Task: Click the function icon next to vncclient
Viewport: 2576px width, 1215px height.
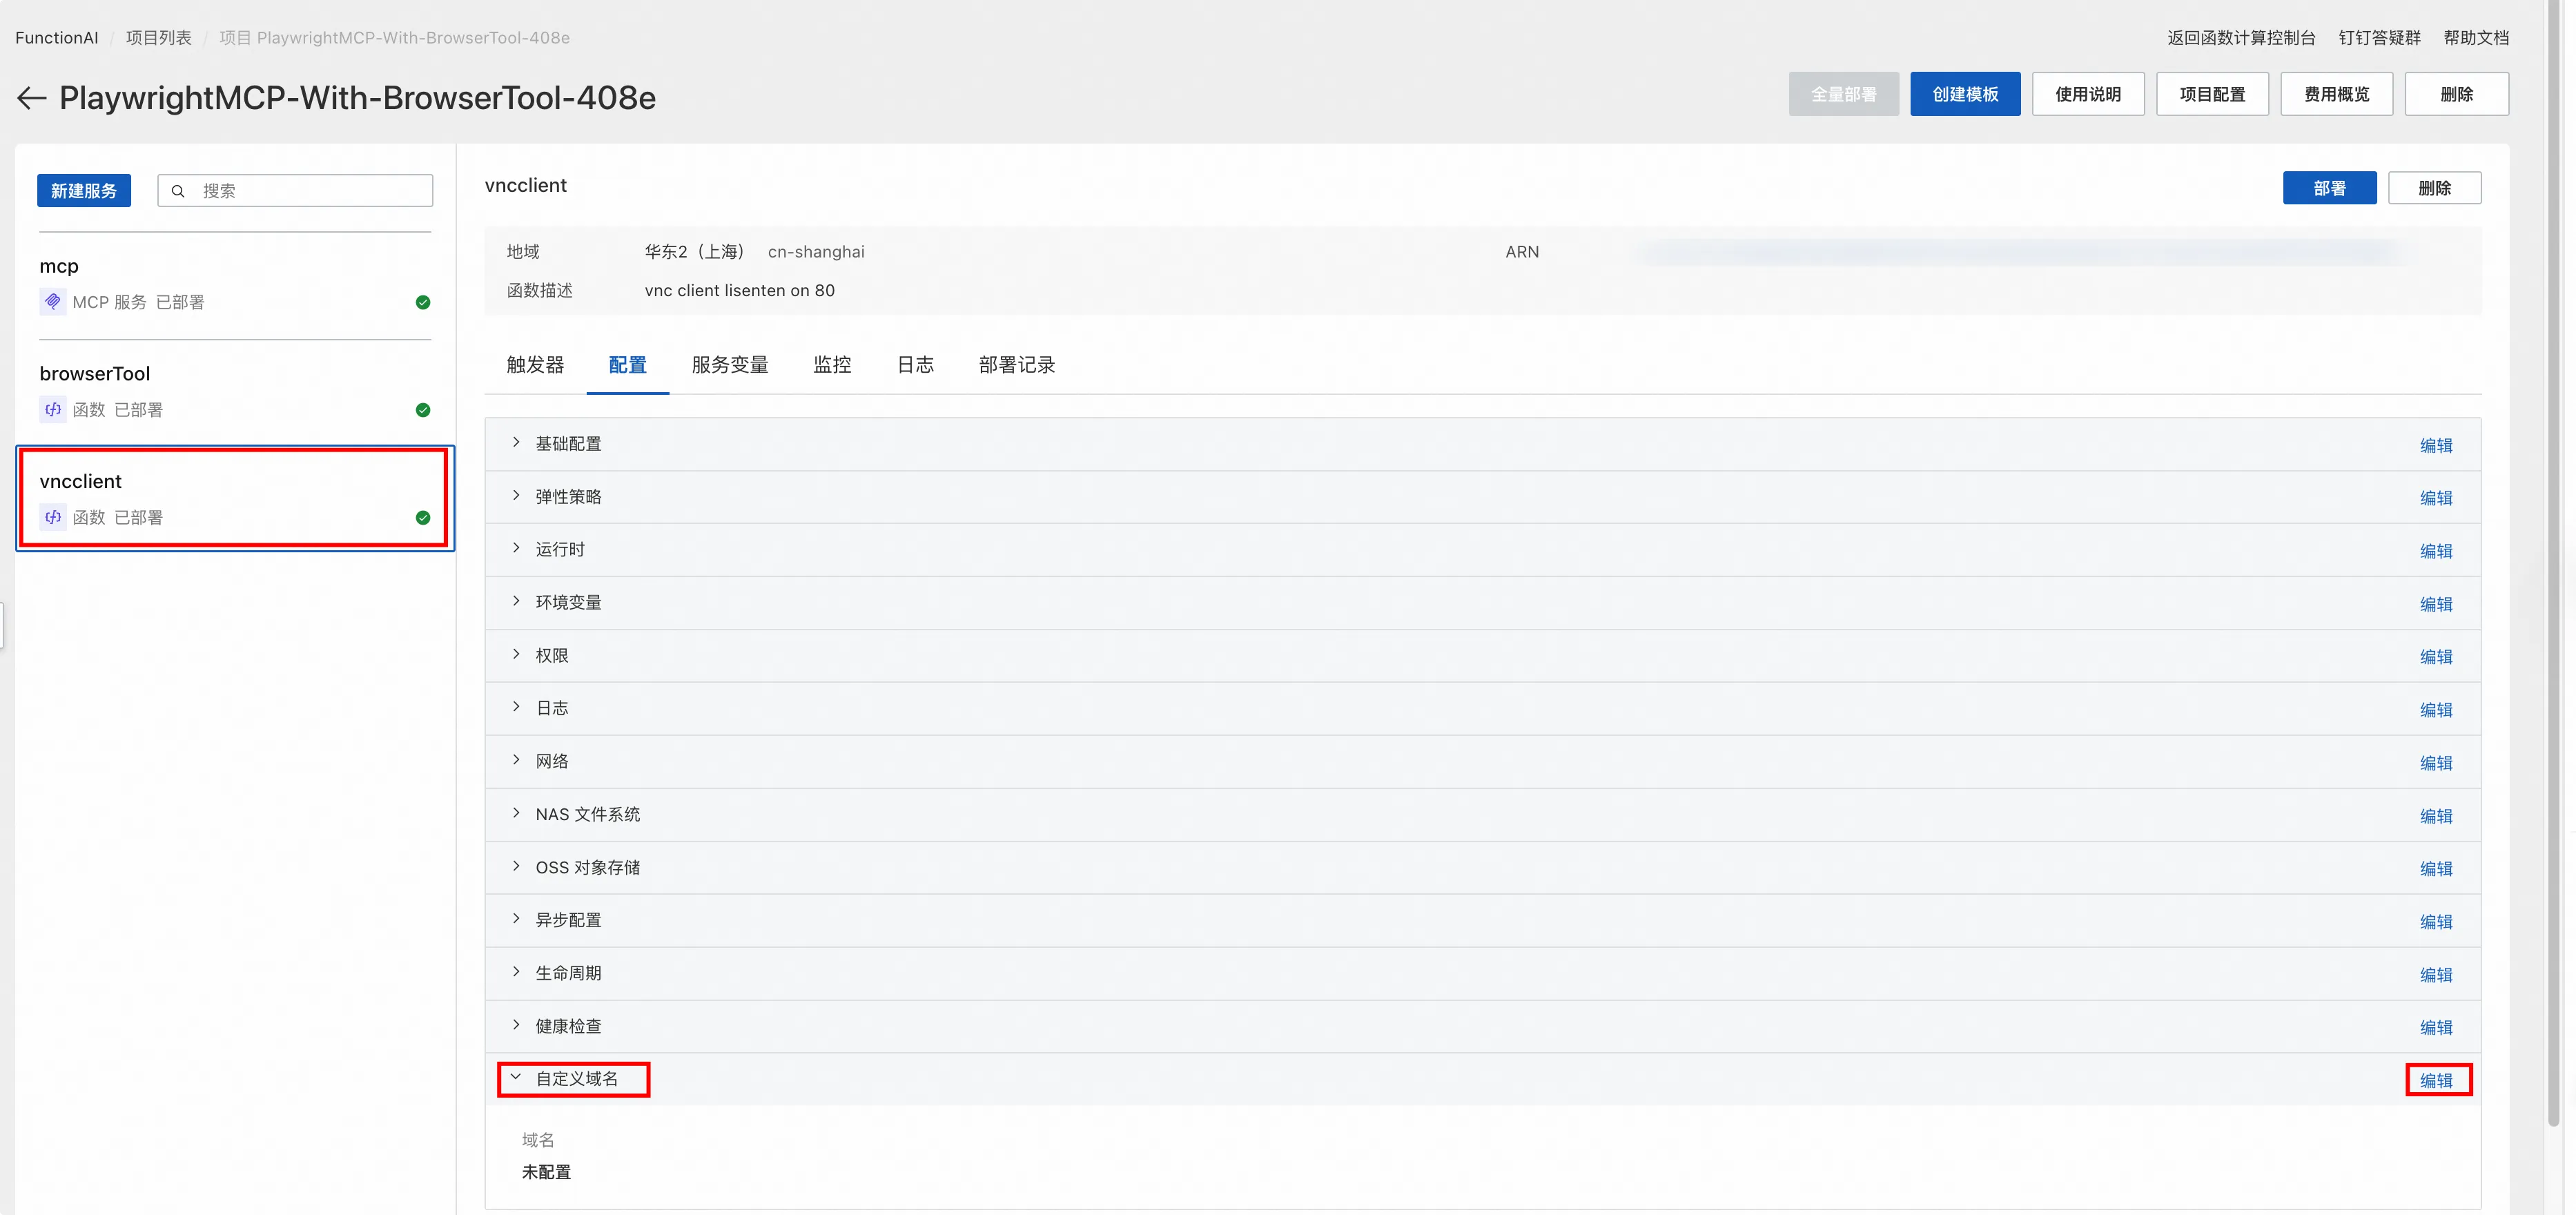Action: pos(52,517)
